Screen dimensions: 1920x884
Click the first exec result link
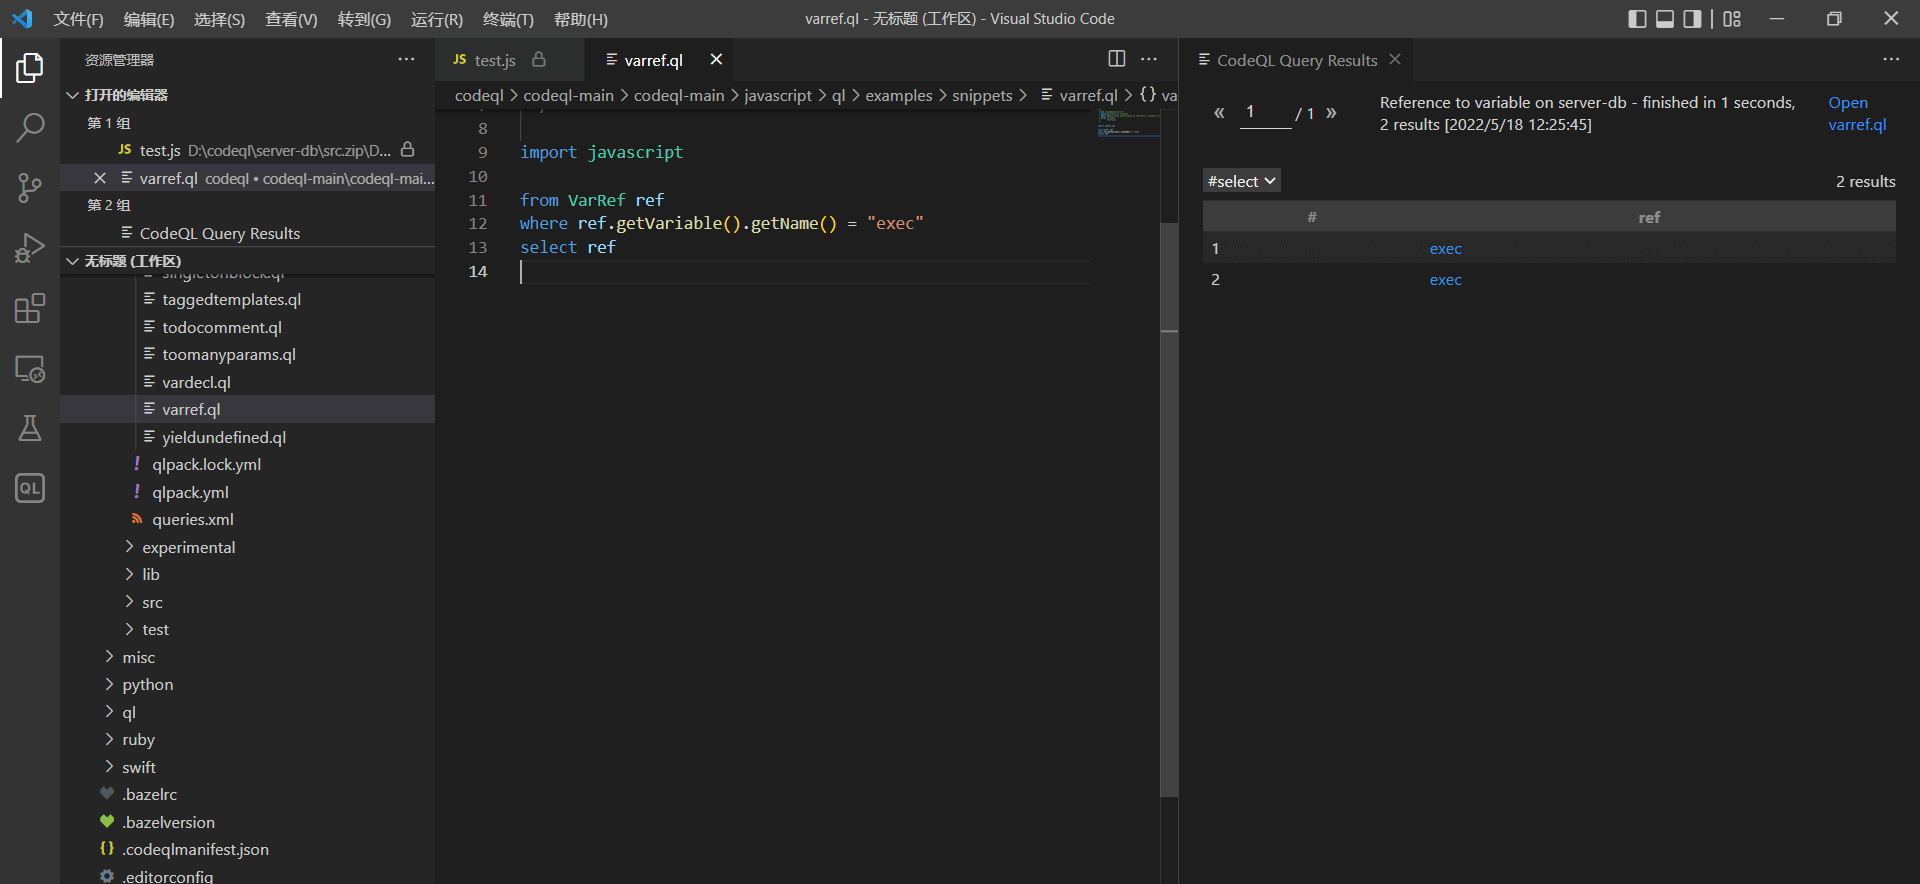pyautogui.click(x=1445, y=249)
